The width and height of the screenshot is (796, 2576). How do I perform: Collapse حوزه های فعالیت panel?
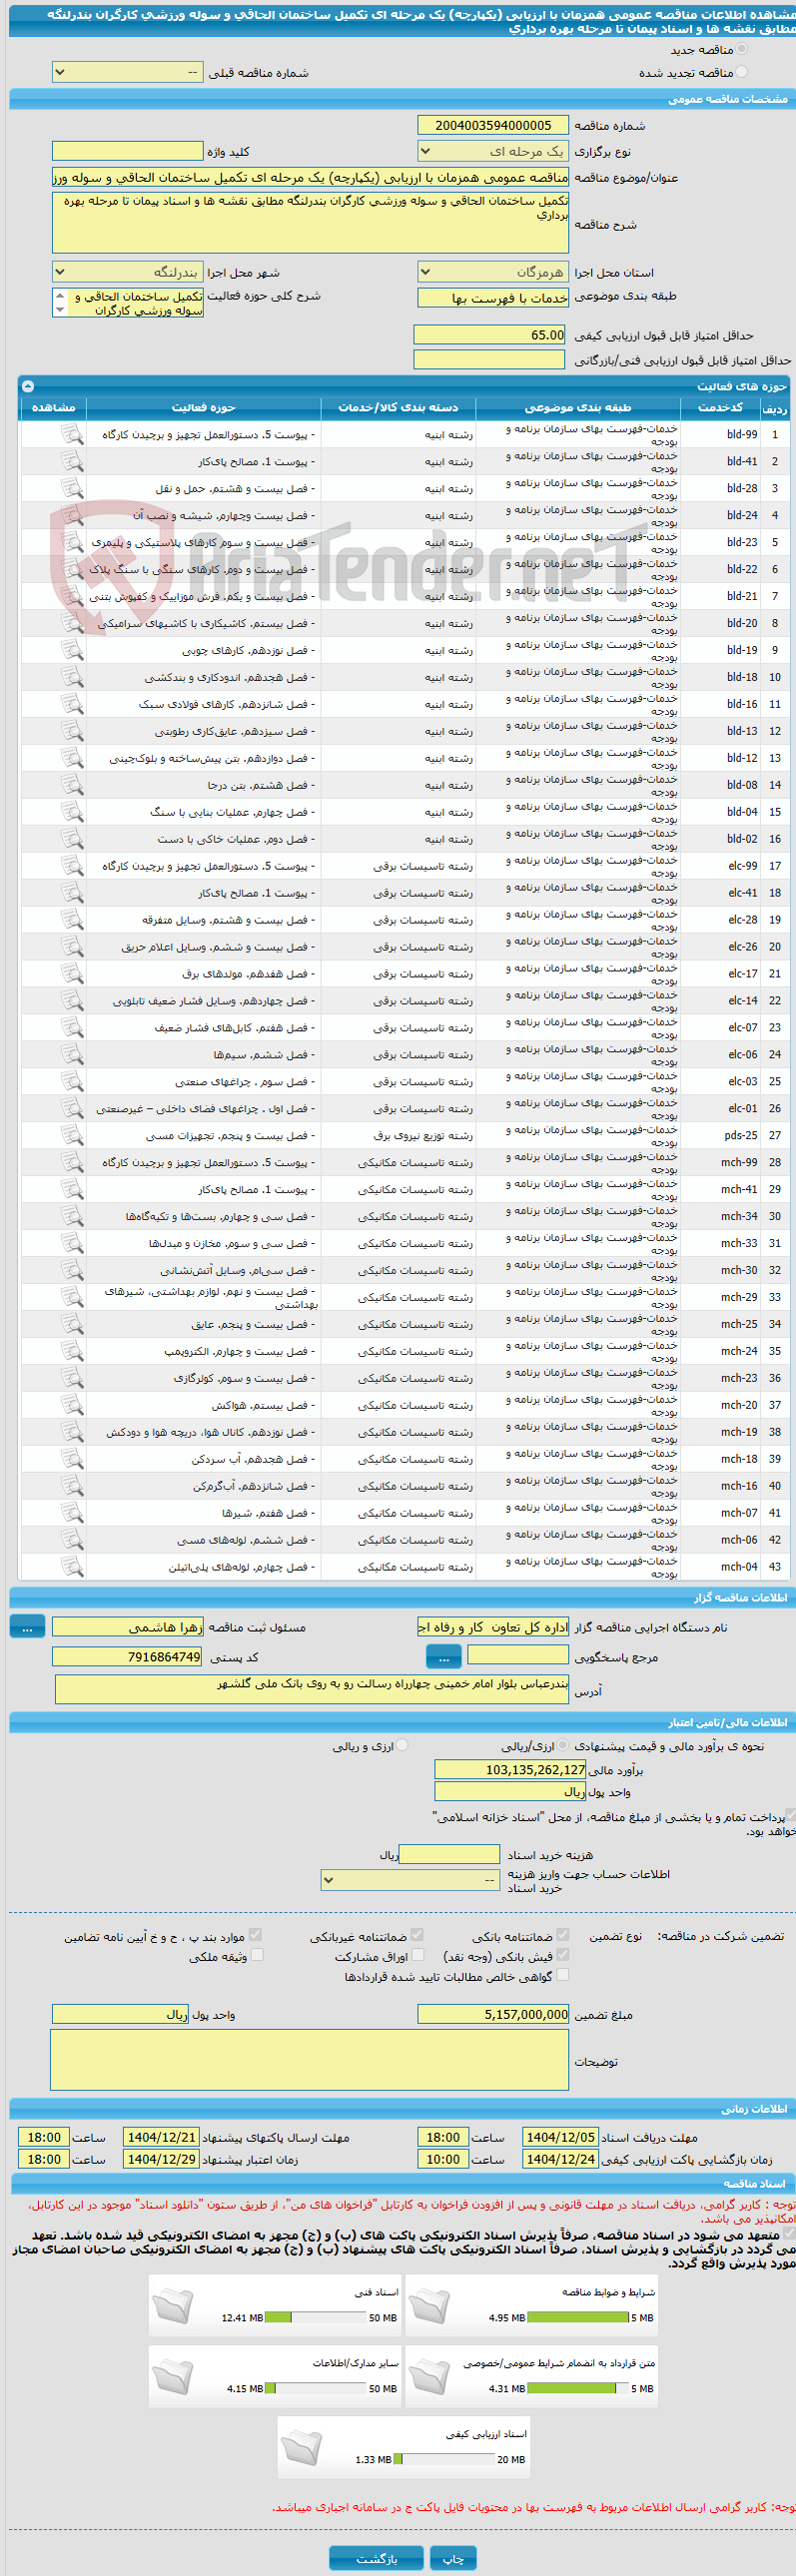[27, 386]
